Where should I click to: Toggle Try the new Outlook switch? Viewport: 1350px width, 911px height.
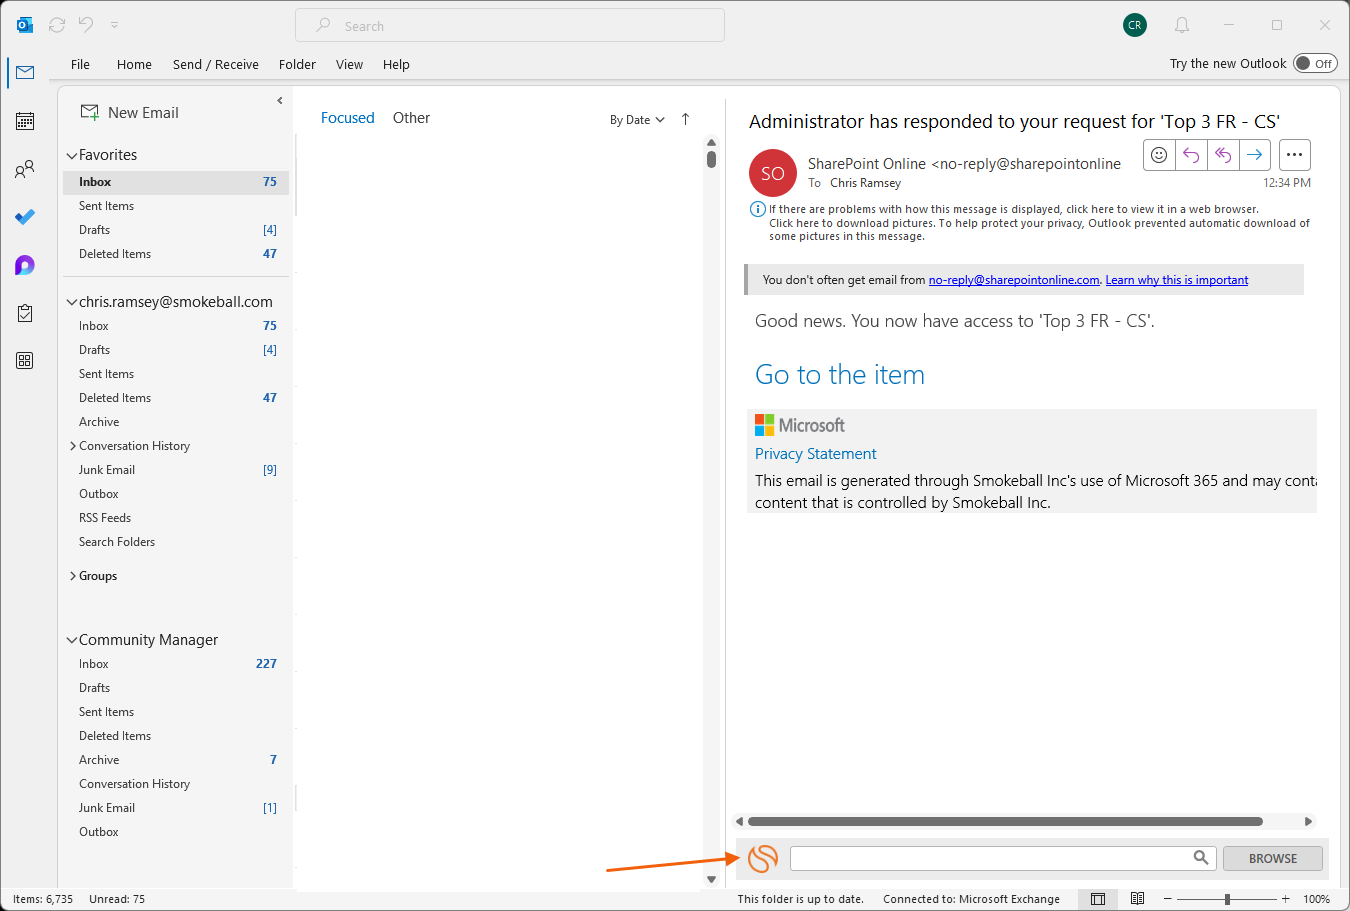[x=1315, y=63]
